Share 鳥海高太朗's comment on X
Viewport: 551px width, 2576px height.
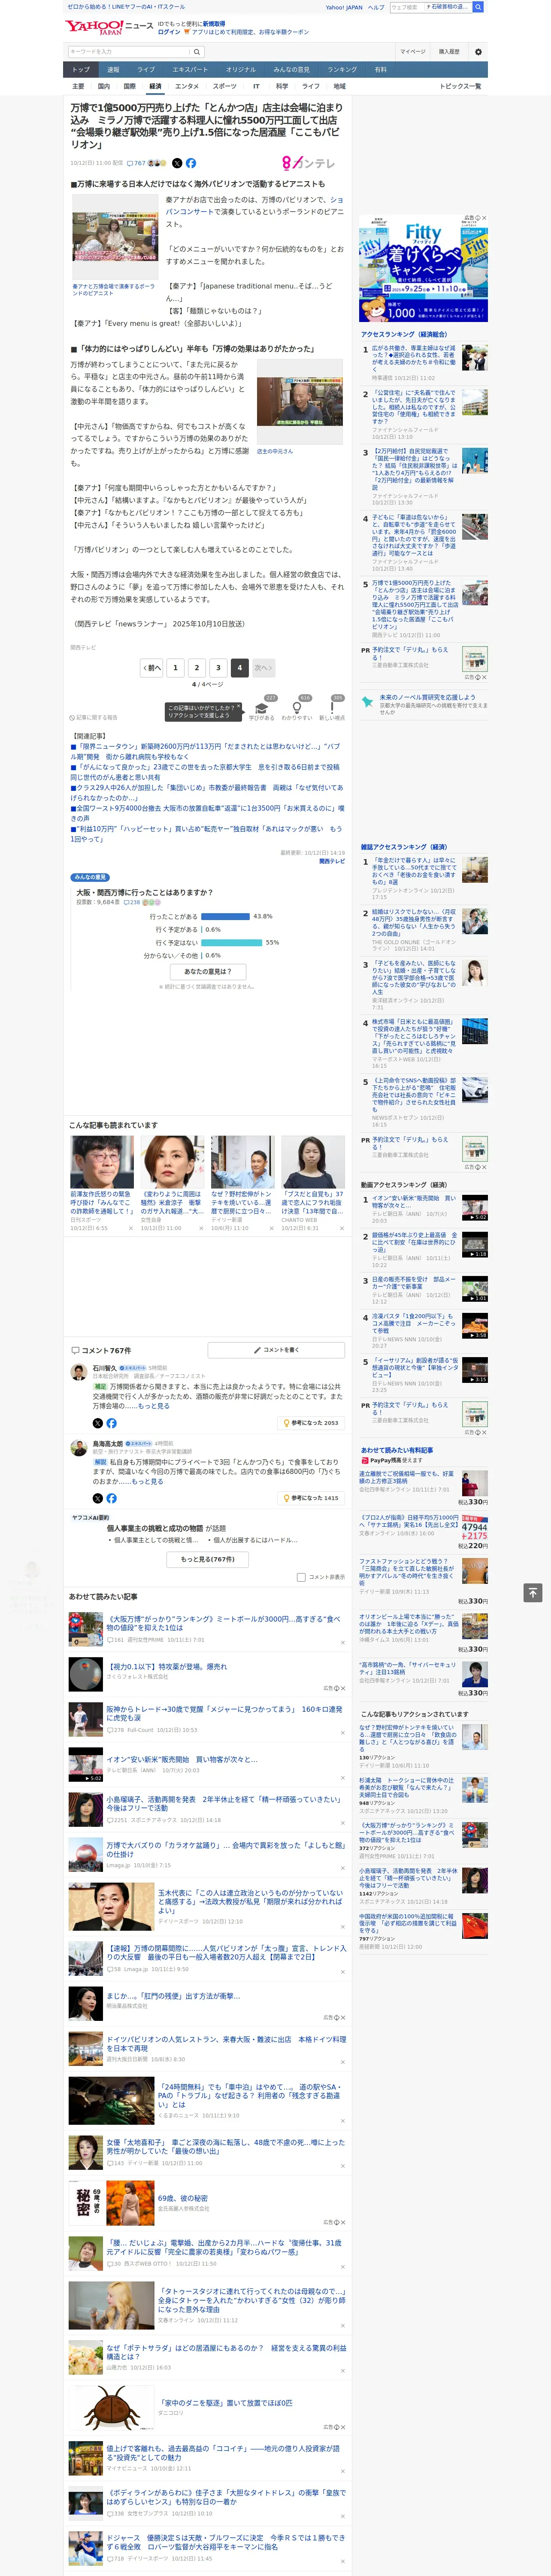[x=97, y=1498]
